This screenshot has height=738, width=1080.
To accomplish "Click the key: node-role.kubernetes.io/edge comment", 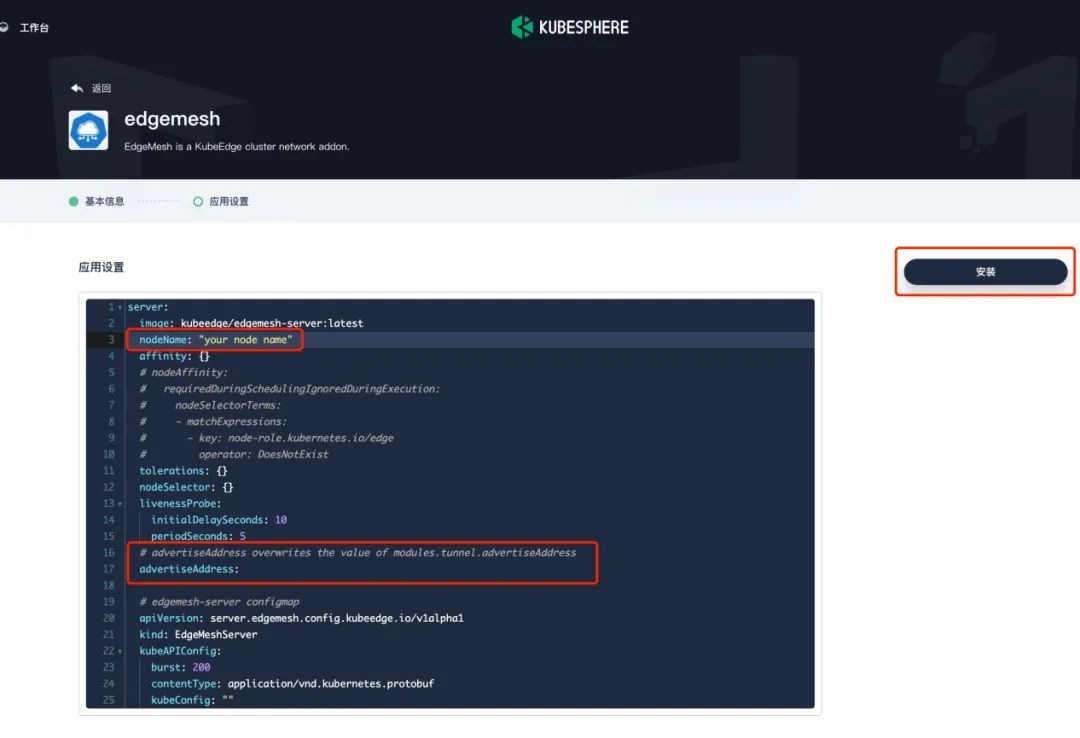I will pos(296,438).
